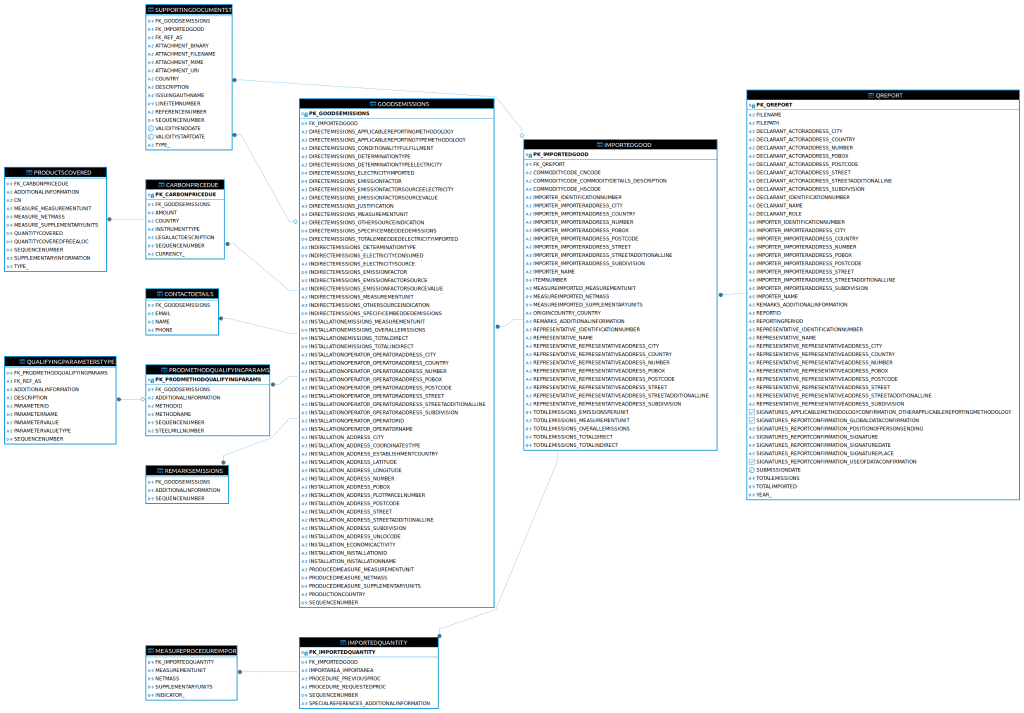This screenshot has height=713, width=1024.
Task: Click the key icon beside PK_CARBONPRICEDUE
Action: pyautogui.click(x=151, y=193)
